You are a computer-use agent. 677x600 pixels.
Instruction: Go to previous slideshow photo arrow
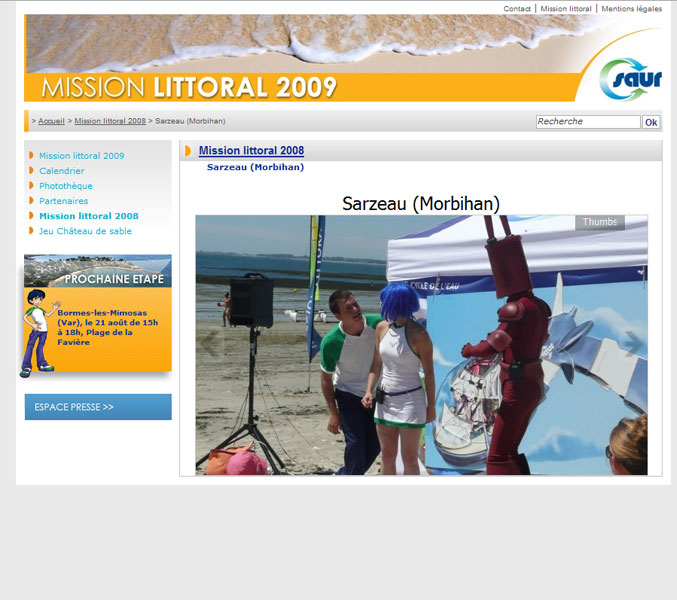pyautogui.click(x=211, y=343)
